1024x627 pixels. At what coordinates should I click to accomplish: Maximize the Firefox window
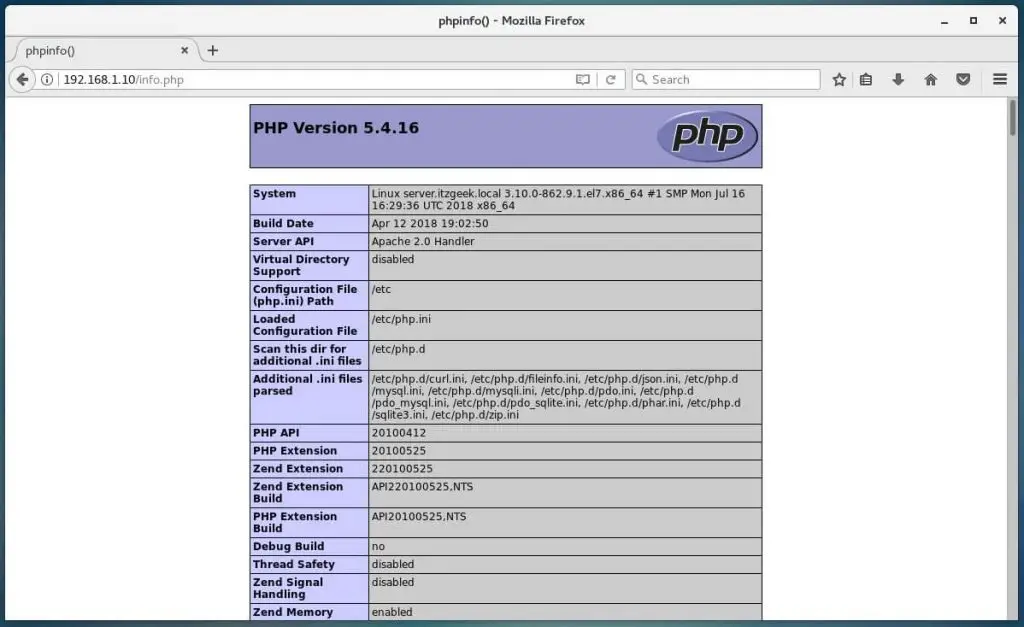973,21
